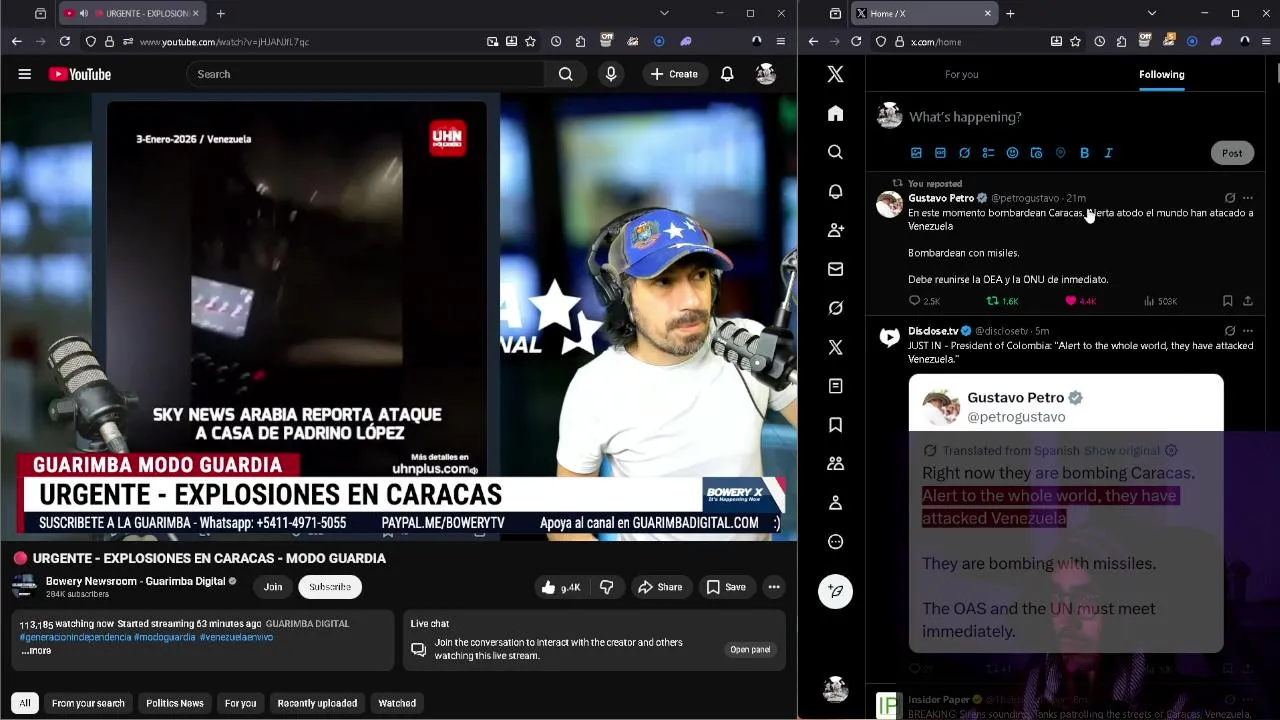1280x720 pixels.
Task: Undo repost on Gustavo Petro's post
Action: (1002, 301)
